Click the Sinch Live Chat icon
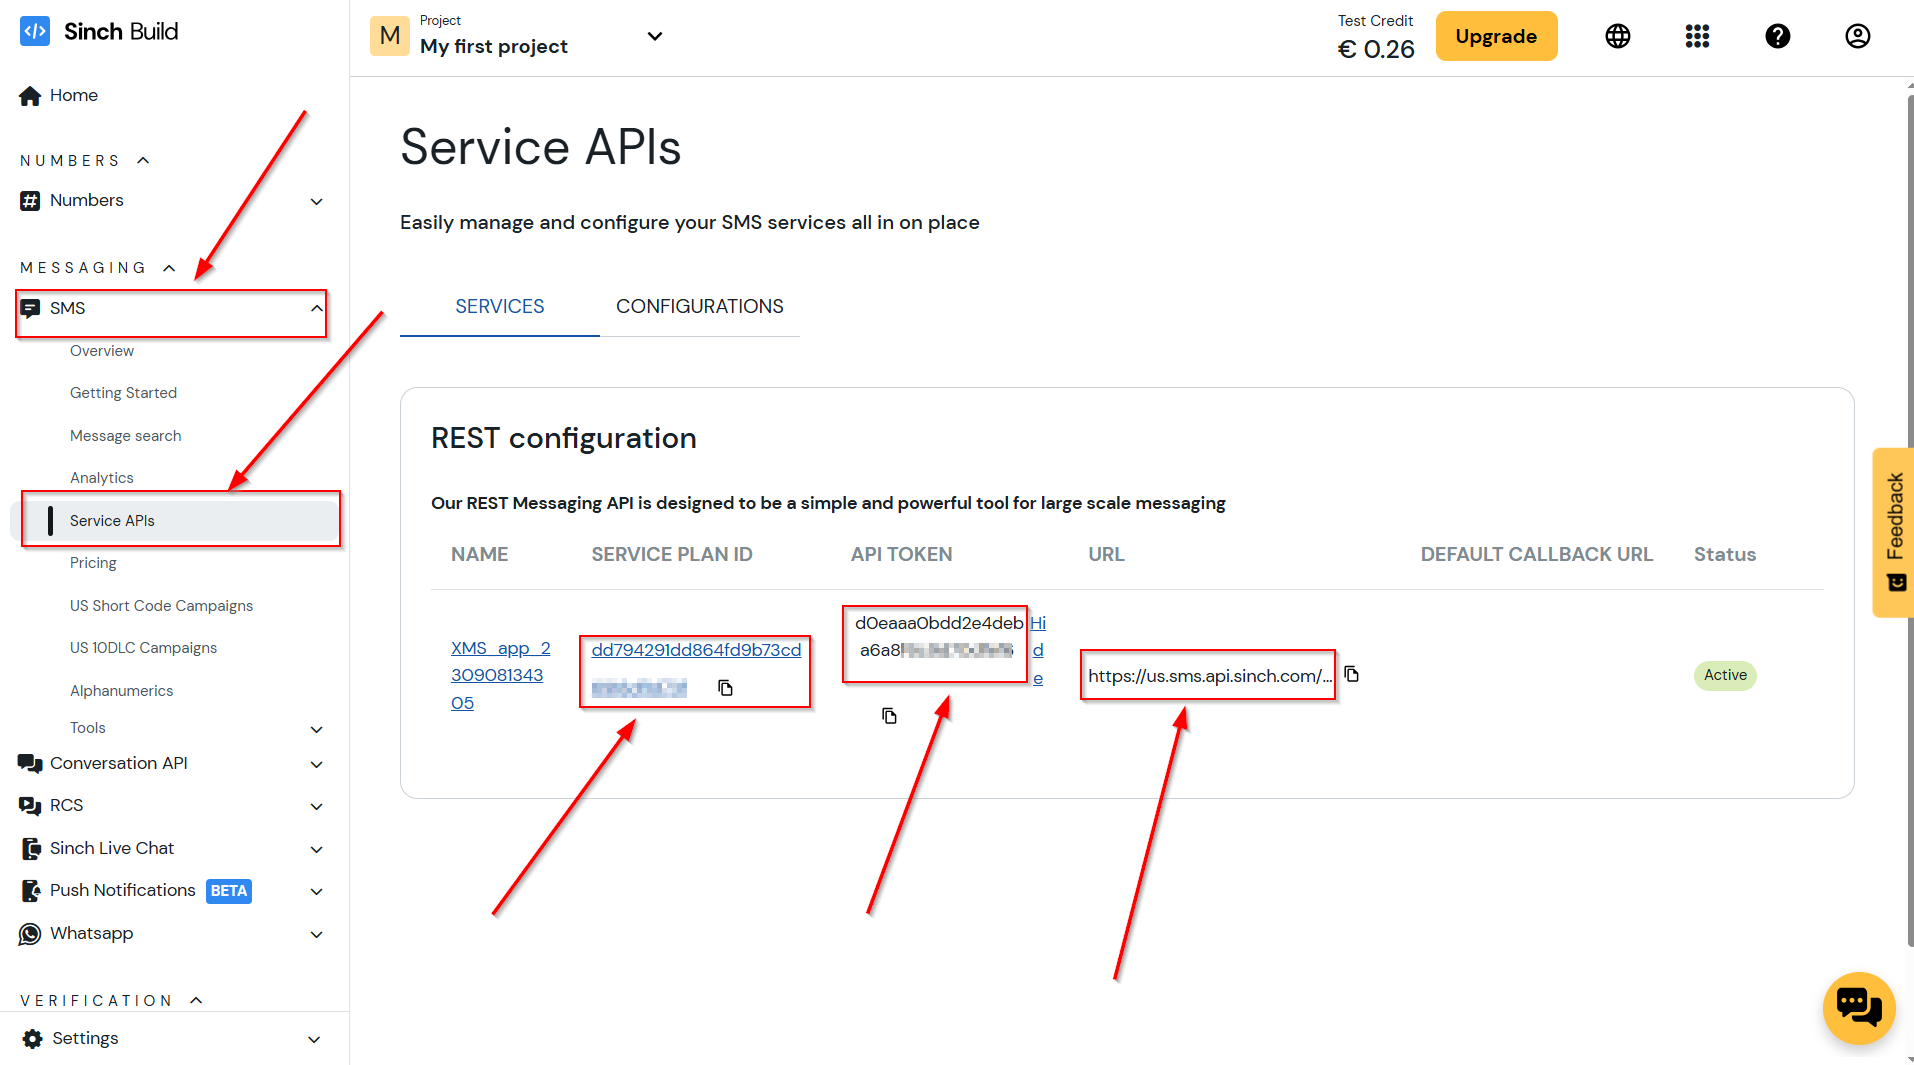Screen dimensions: 1914x1065 pyautogui.click(x=31, y=848)
